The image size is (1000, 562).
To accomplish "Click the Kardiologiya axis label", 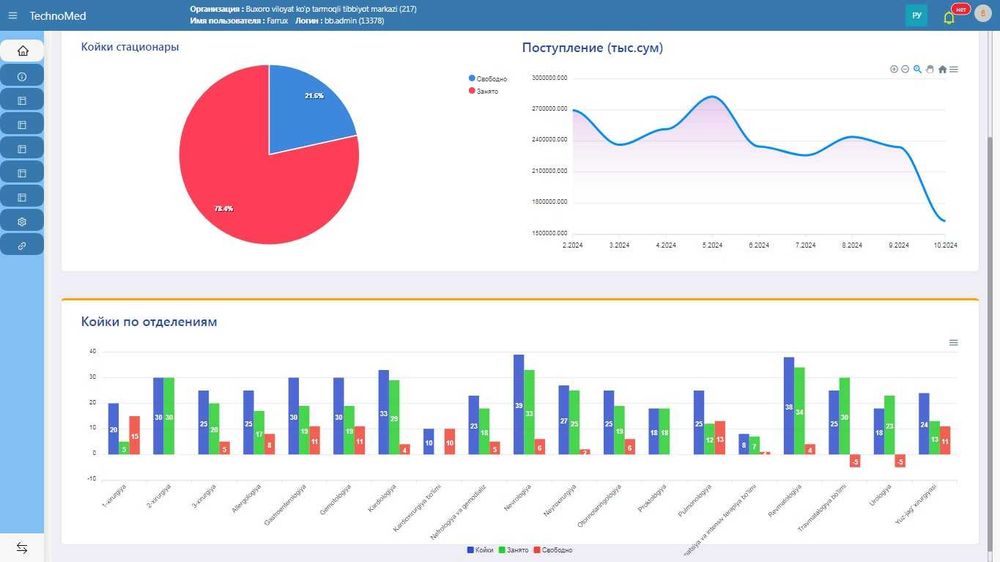I will (x=382, y=498).
